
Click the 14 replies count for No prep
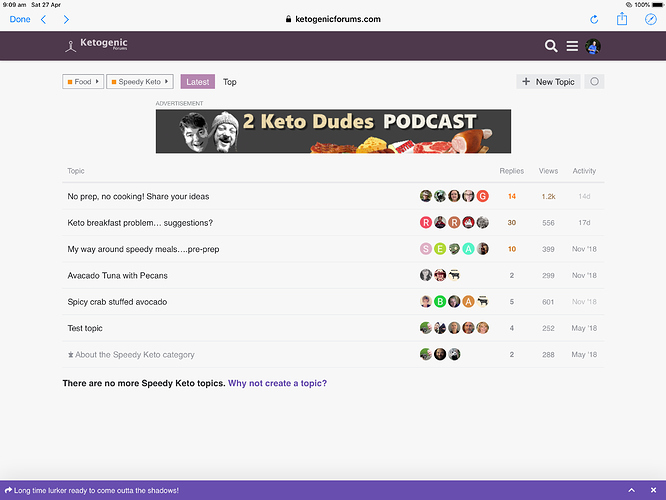tap(512, 196)
